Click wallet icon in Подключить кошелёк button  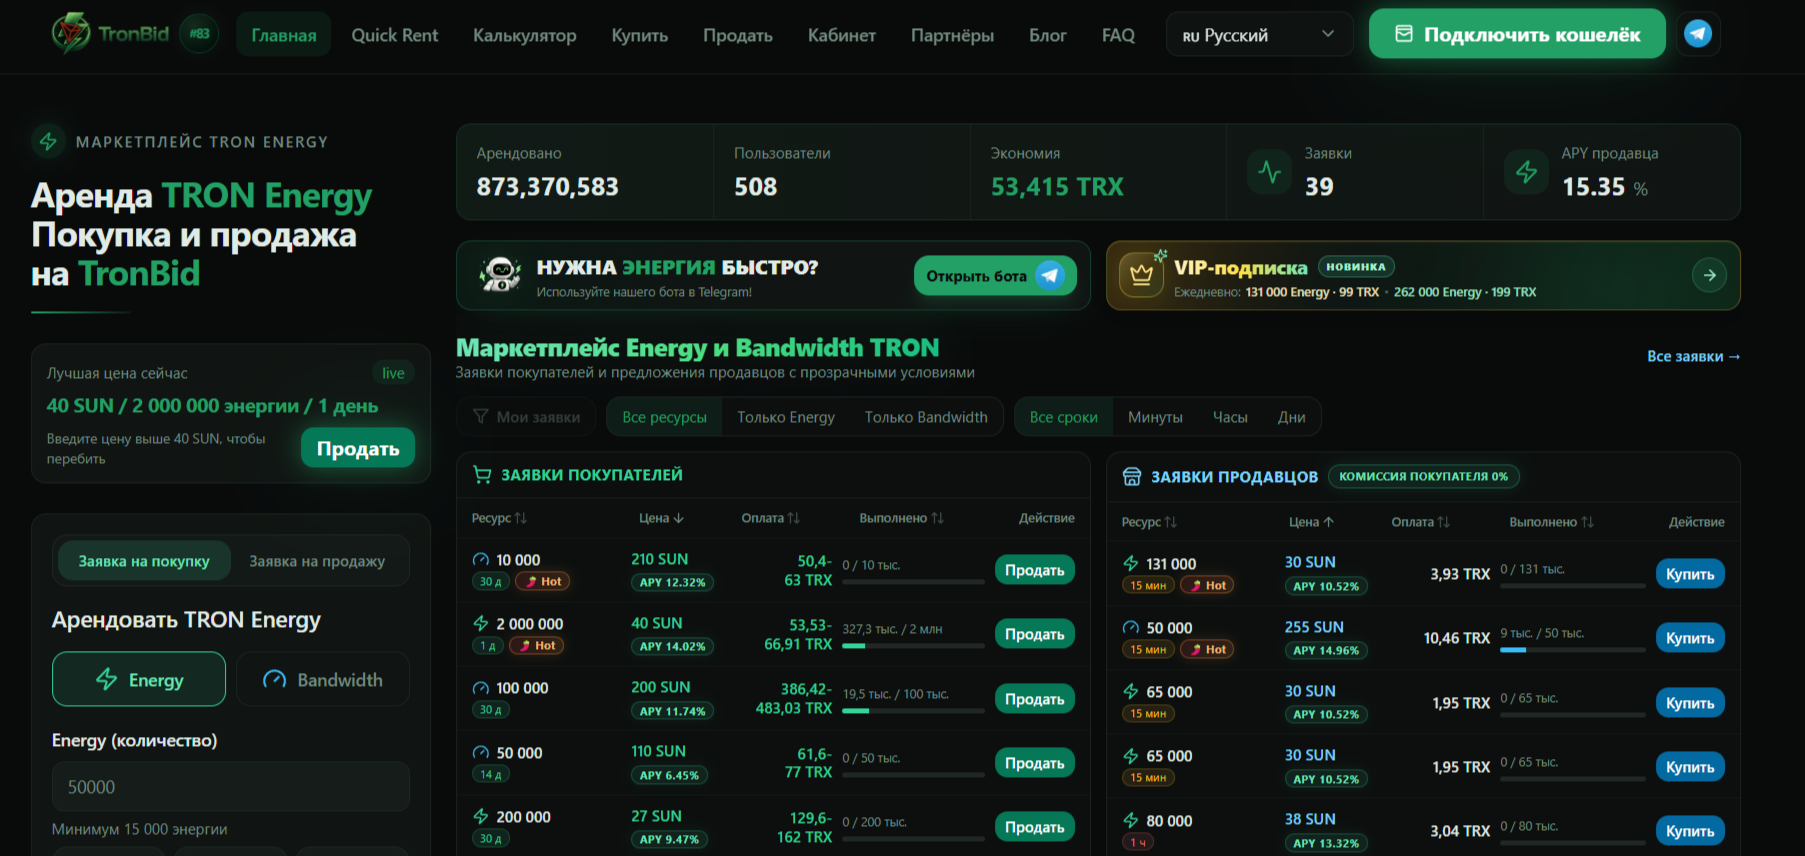click(x=1404, y=34)
